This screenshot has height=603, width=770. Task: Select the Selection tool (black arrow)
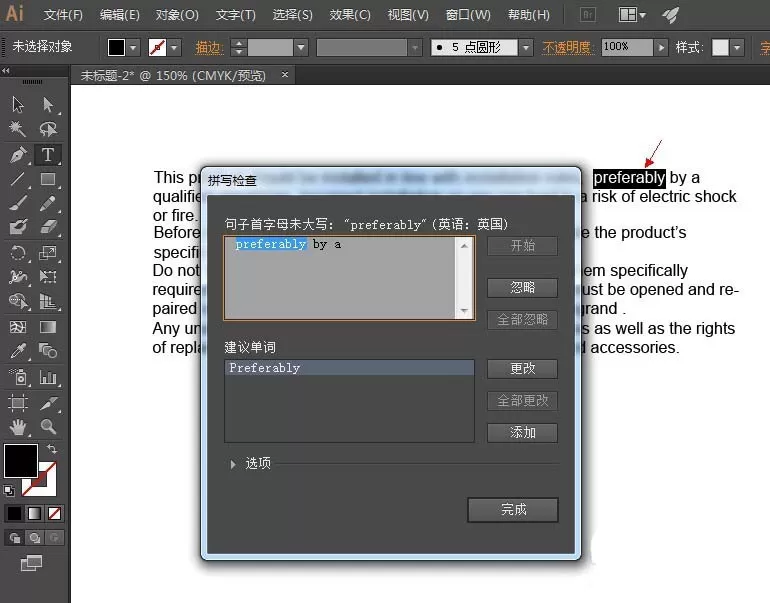point(18,105)
